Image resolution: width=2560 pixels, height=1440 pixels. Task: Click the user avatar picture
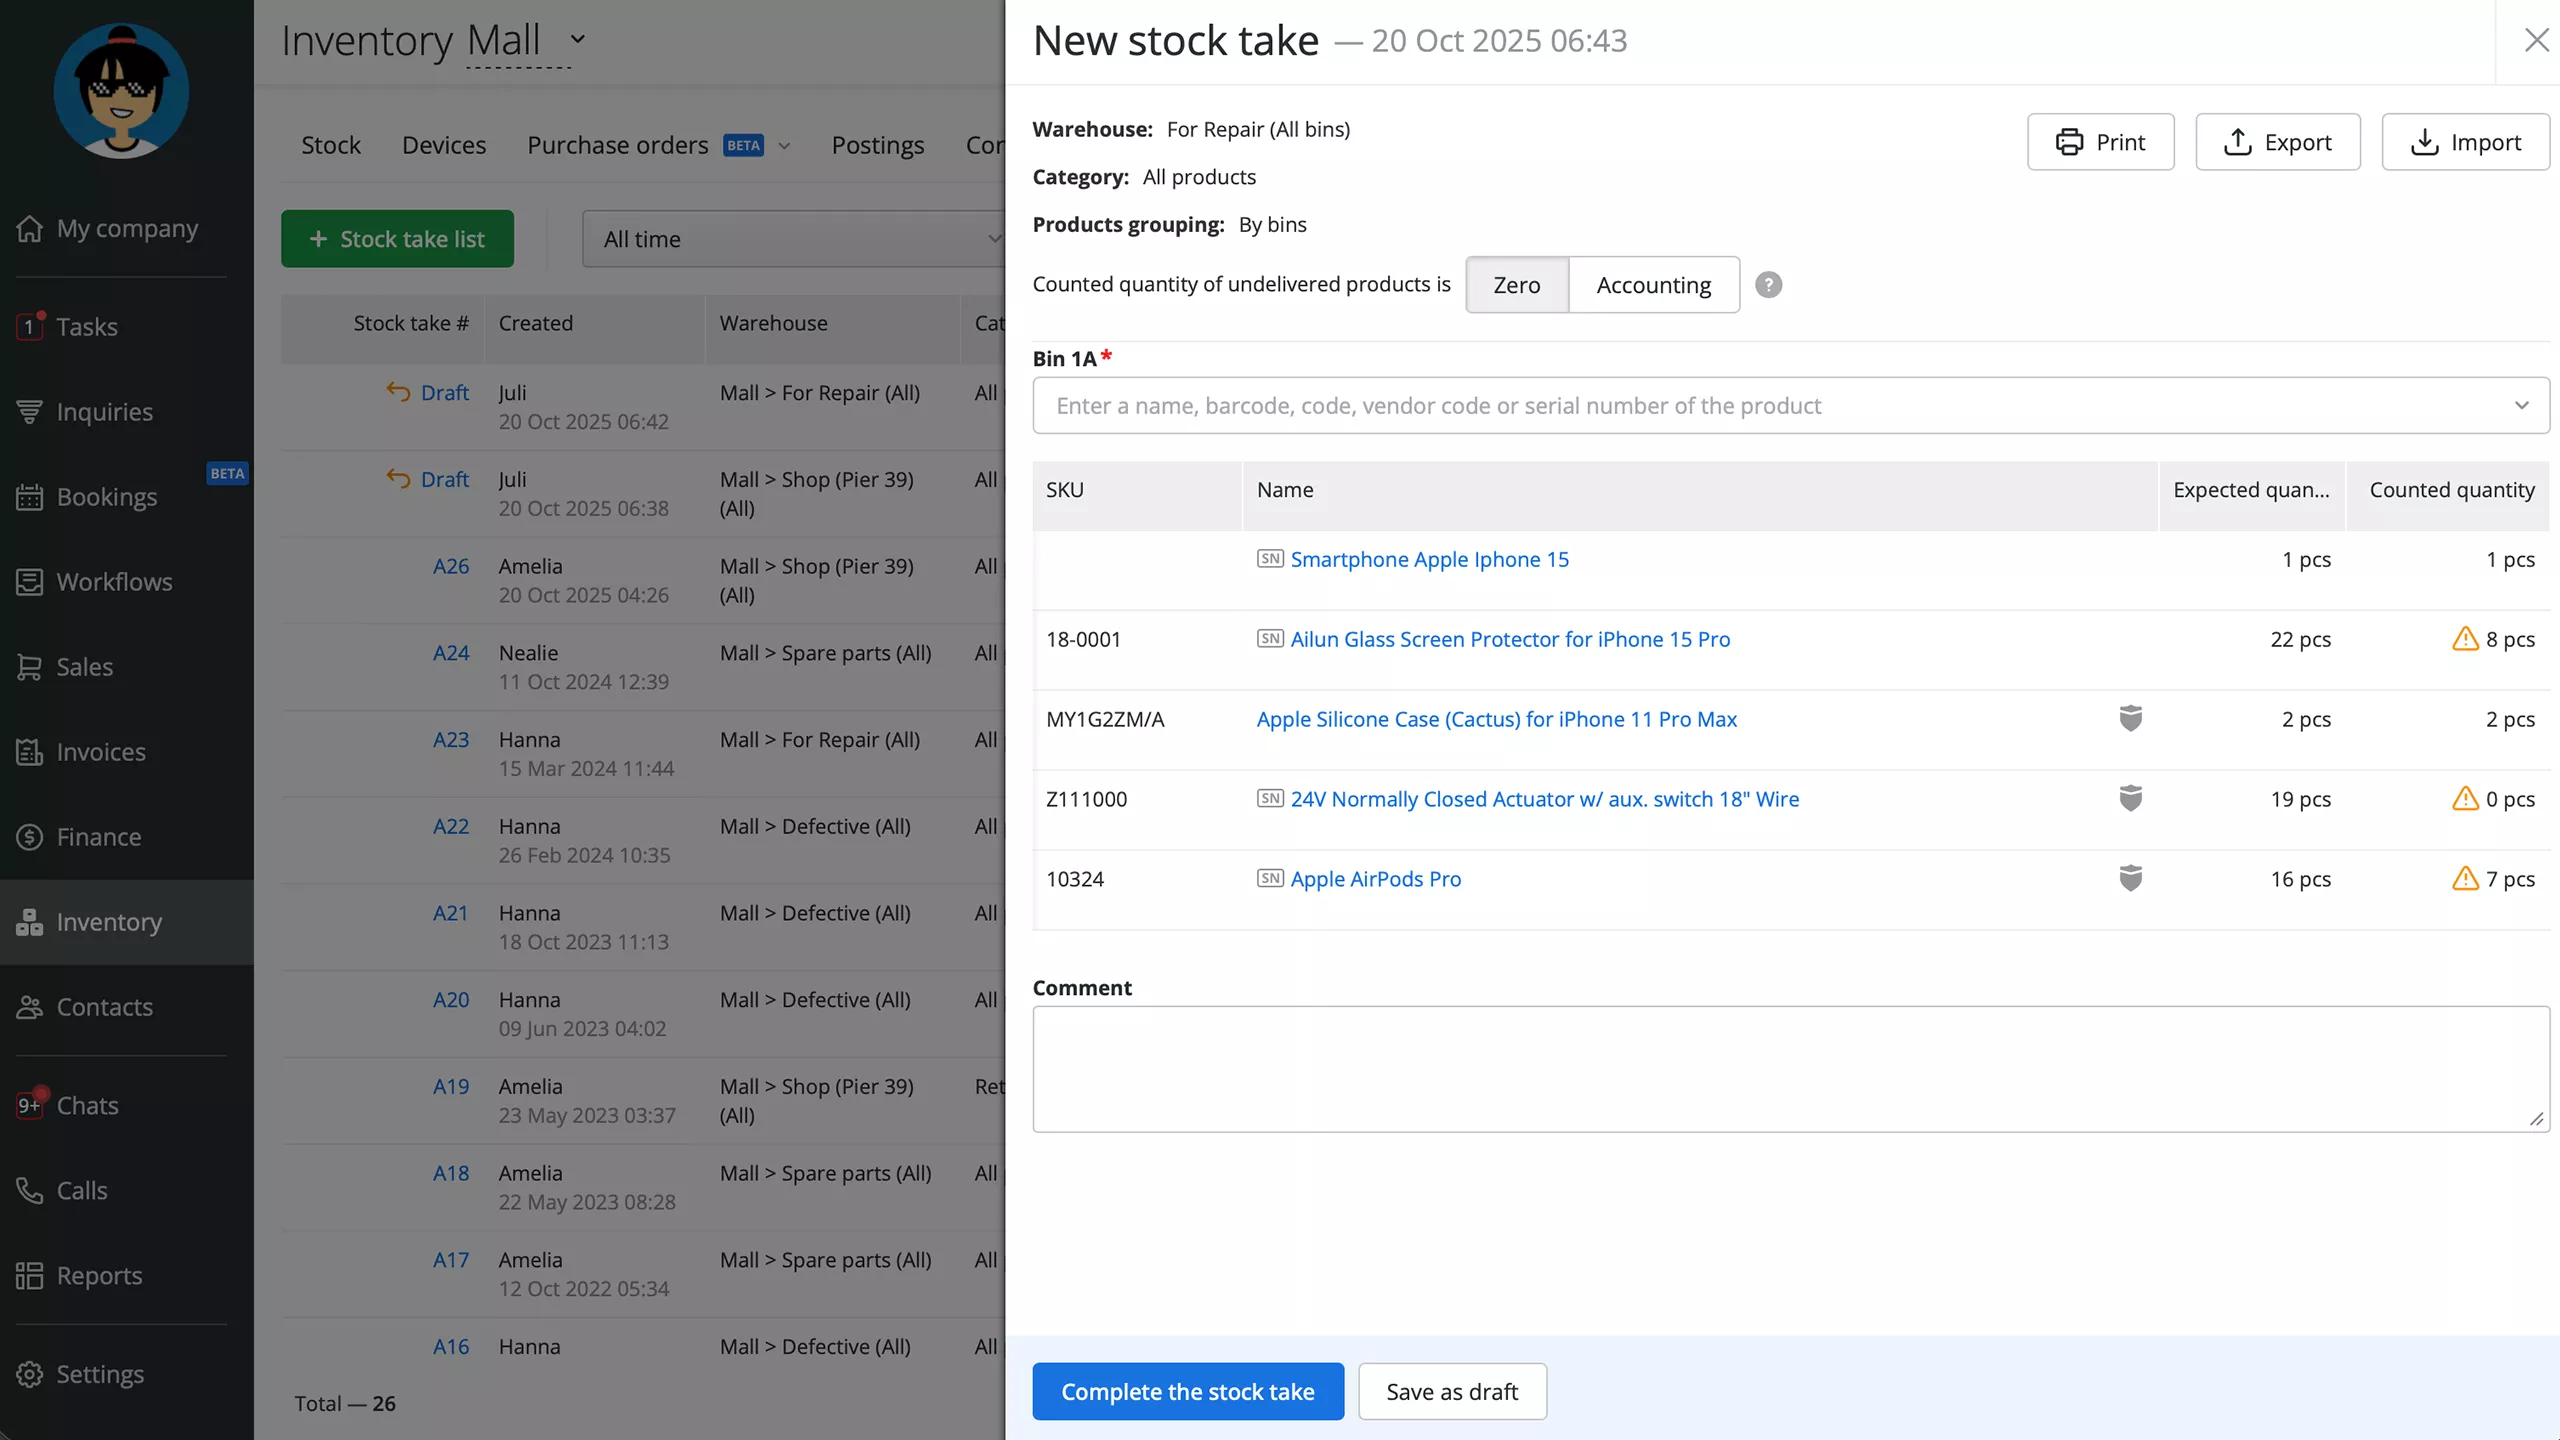point(121,91)
